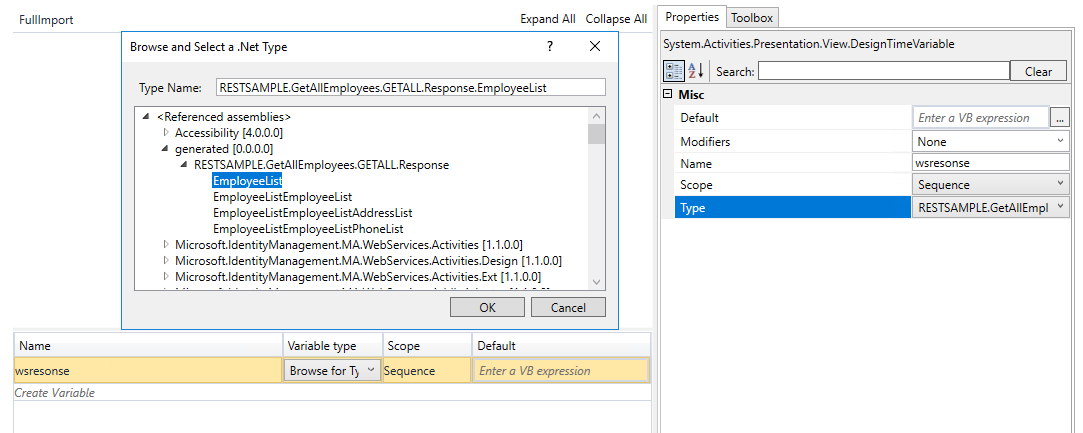
Task: Click the Default VB expression field in Properties
Action: point(981,118)
